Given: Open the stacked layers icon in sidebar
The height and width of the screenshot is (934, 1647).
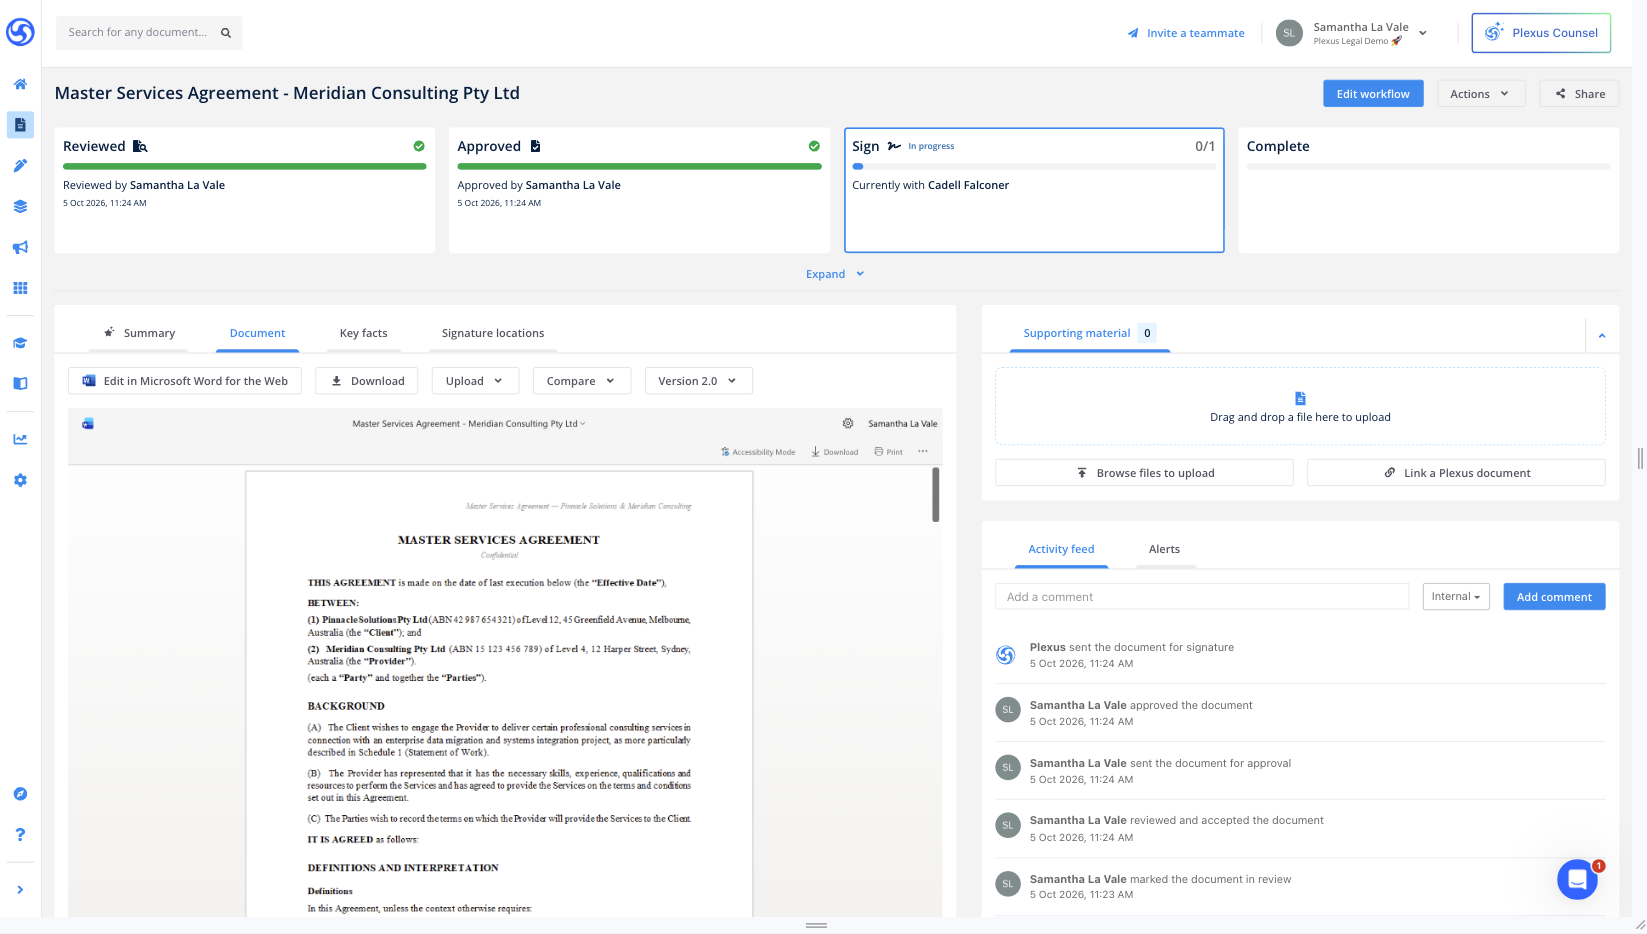Looking at the screenshot, I should 20,207.
